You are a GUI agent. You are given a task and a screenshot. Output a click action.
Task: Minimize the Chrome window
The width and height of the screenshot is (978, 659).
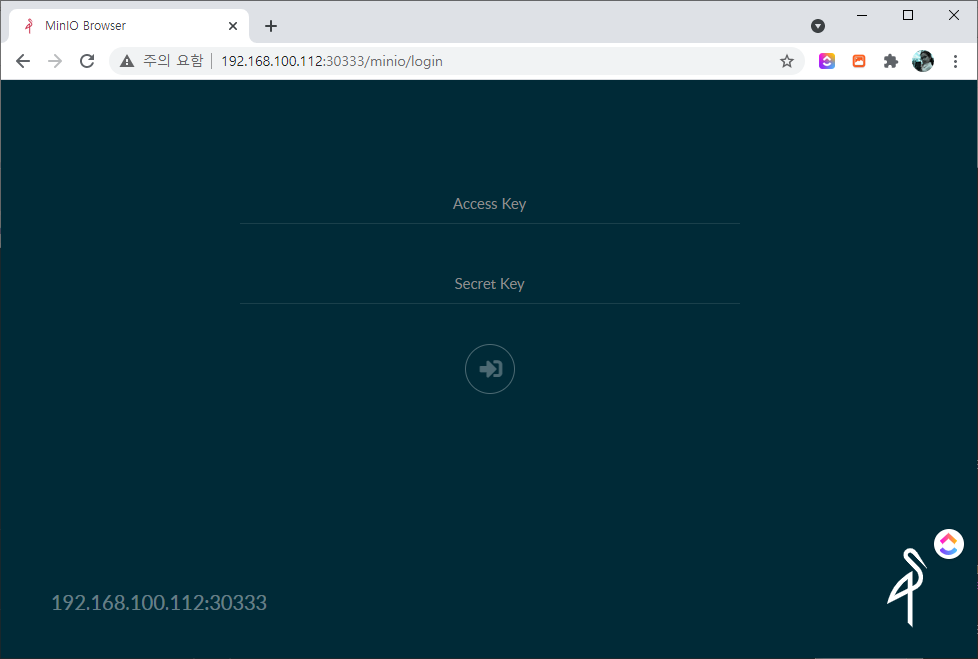pyautogui.click(x=862, y=15)
